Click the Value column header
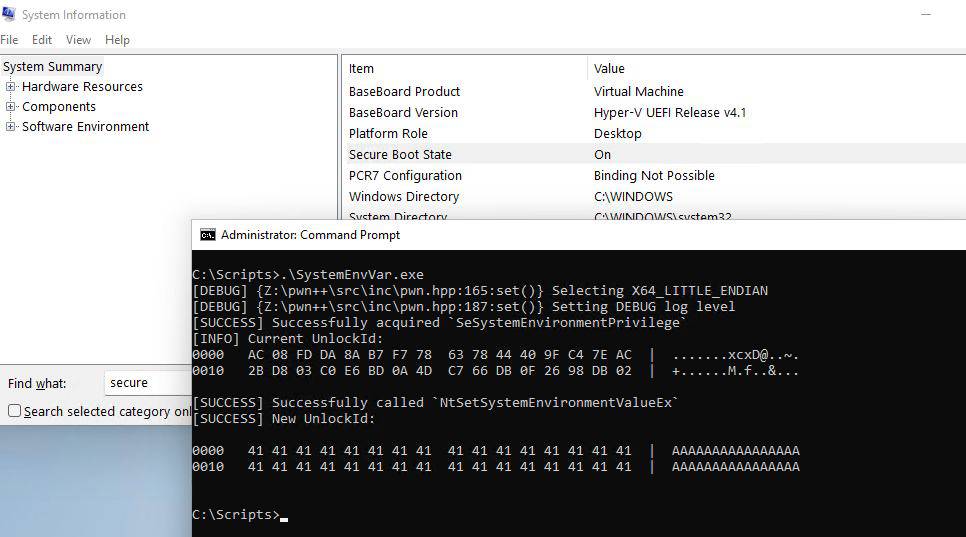The width and height of the screenshot is (966, 537). click(609, 69)
